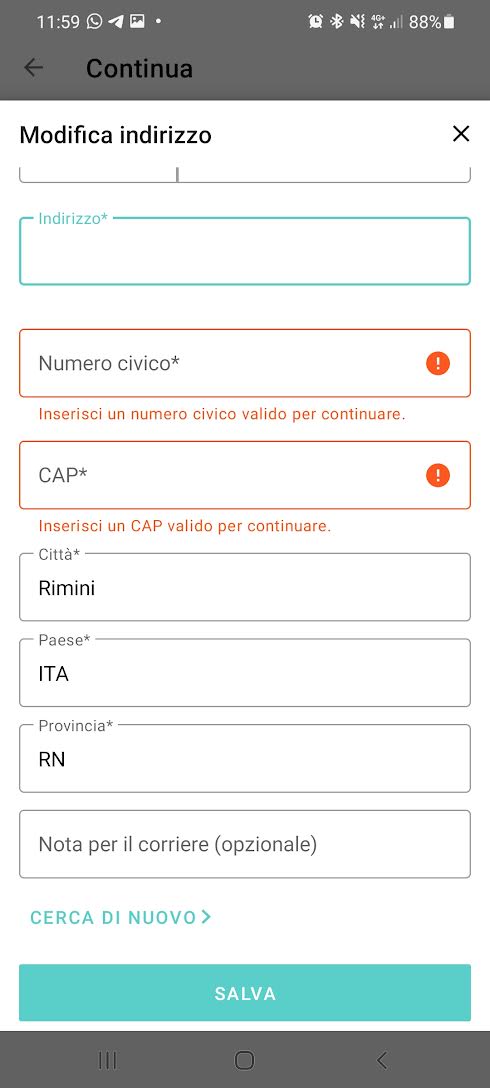Select the Numero civico input field
The height and width of the screenshot is (1088, 490).
245,363
